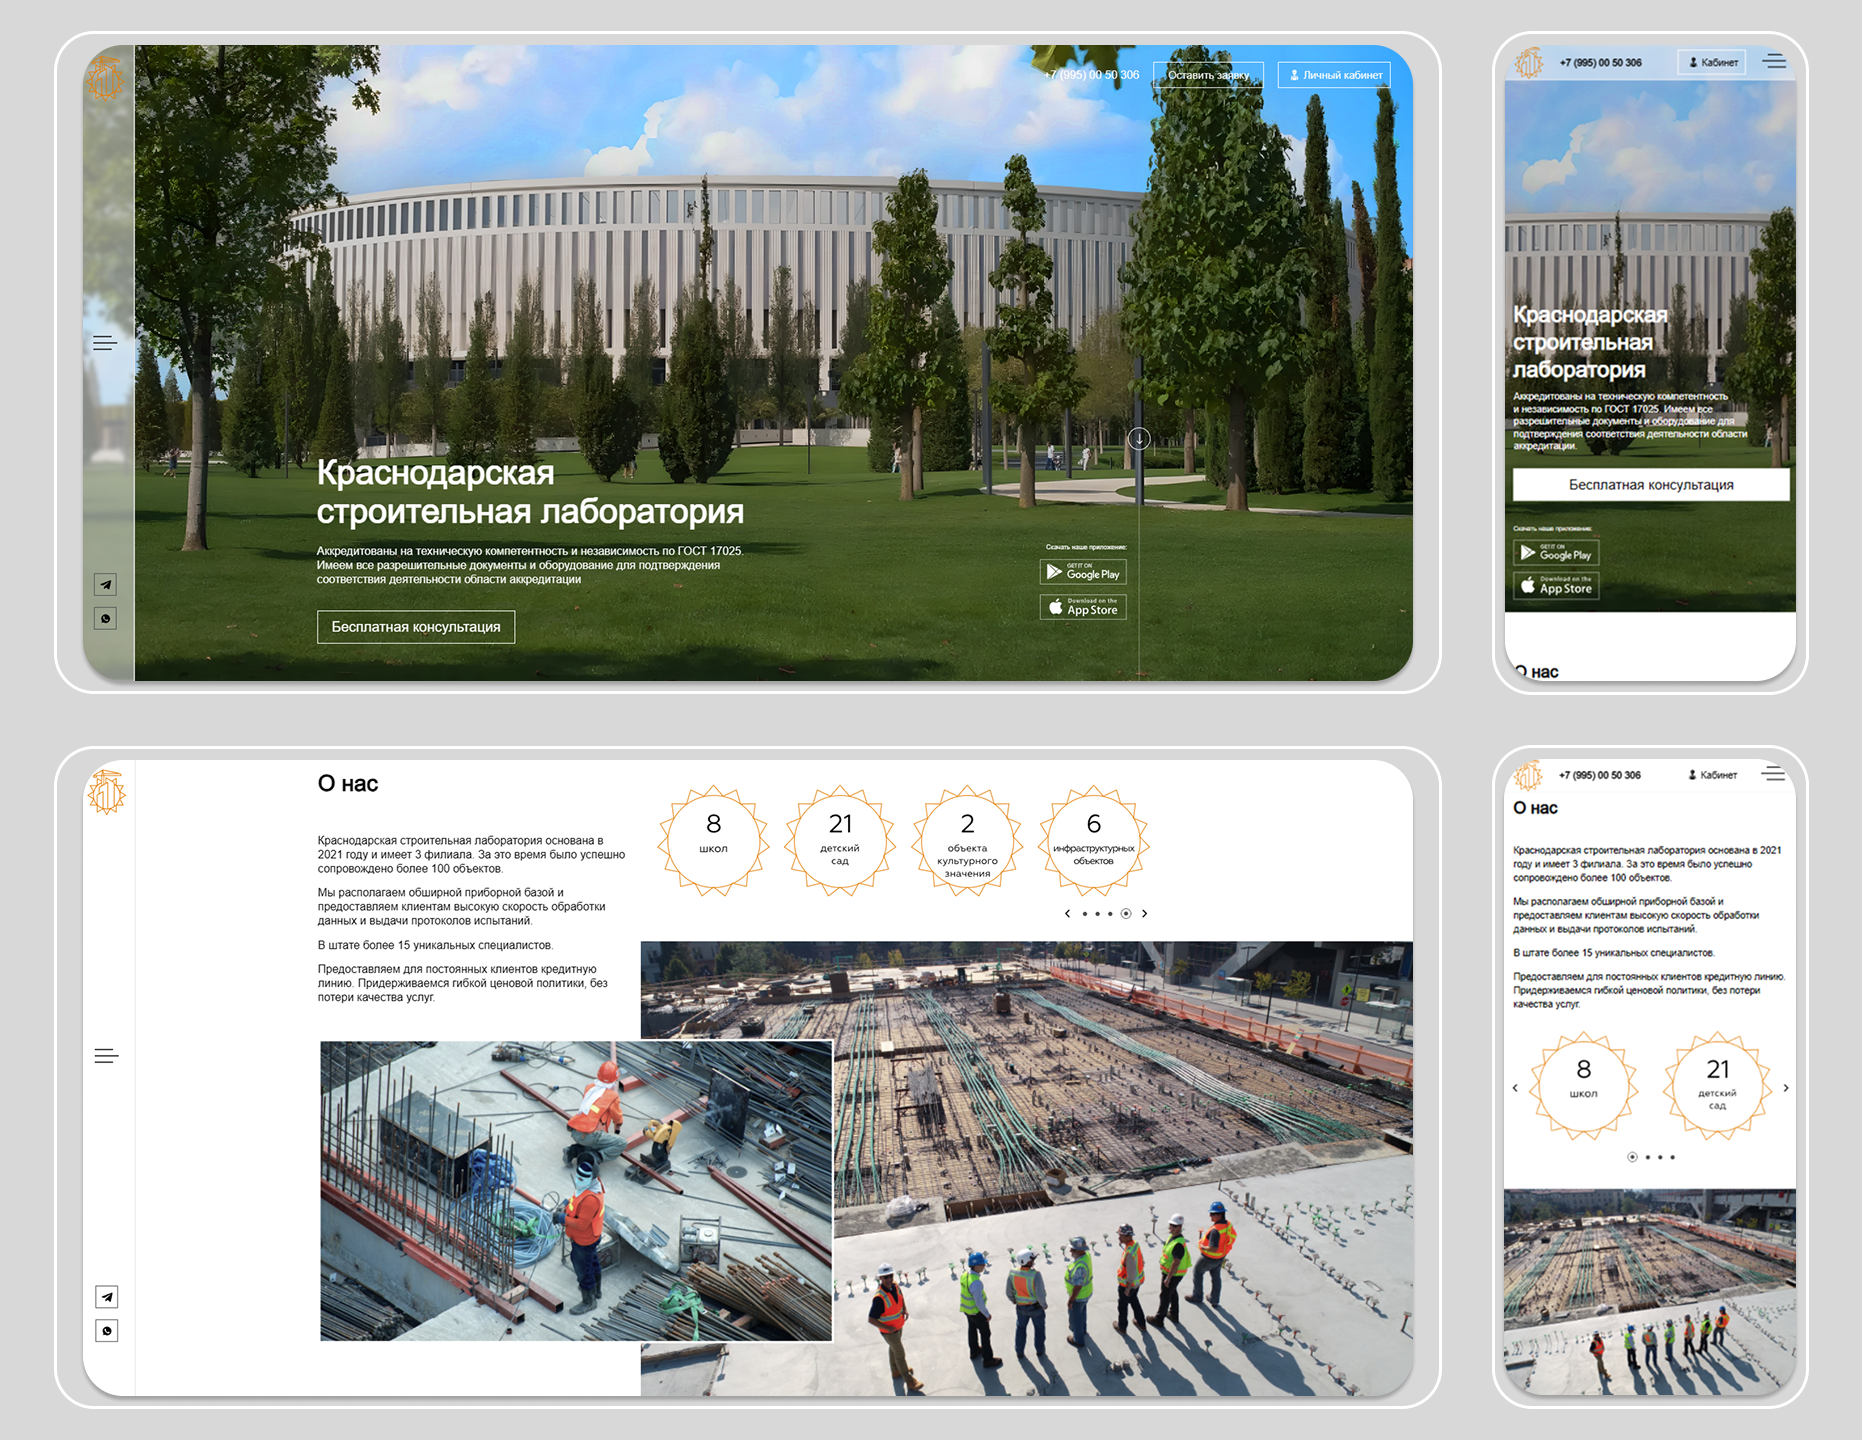Click 'Кабинет' in bottom mobile mockup header
The image size is (1862, 1440).
1713,775
